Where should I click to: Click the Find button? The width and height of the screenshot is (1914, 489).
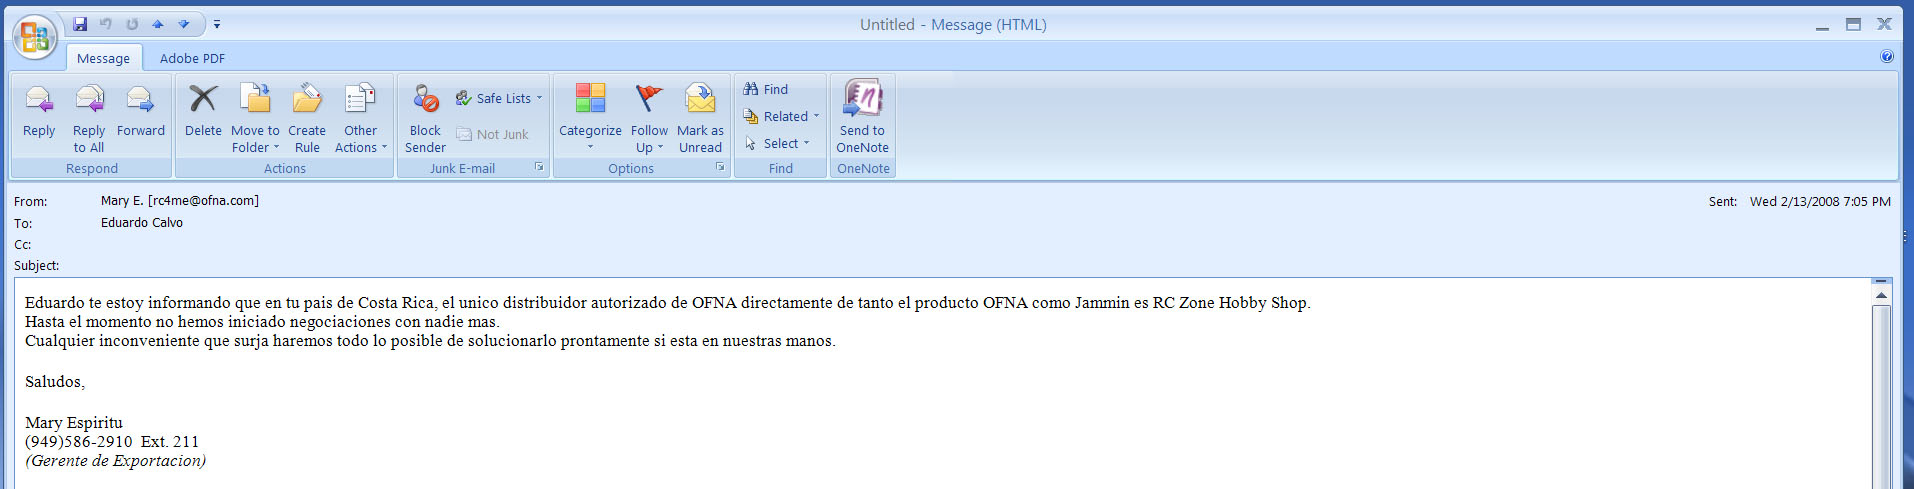click(x=766, y=89)
